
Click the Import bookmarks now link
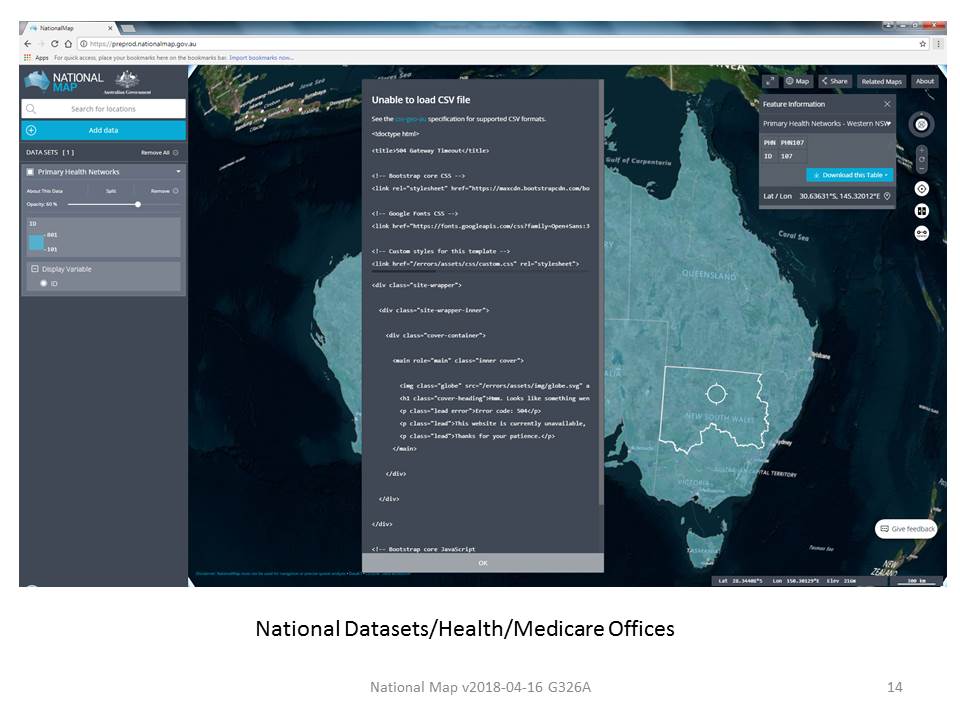261,58
